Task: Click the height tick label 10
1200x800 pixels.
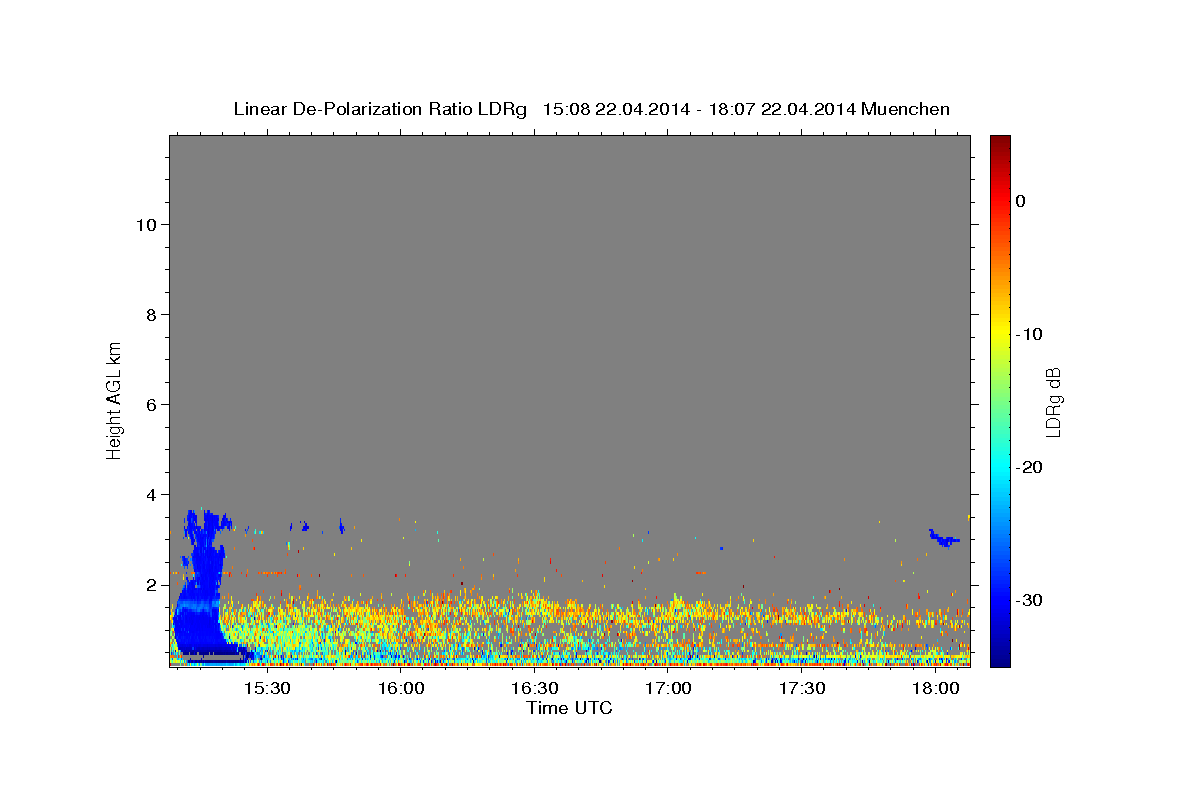Action: tap(146, 225)
